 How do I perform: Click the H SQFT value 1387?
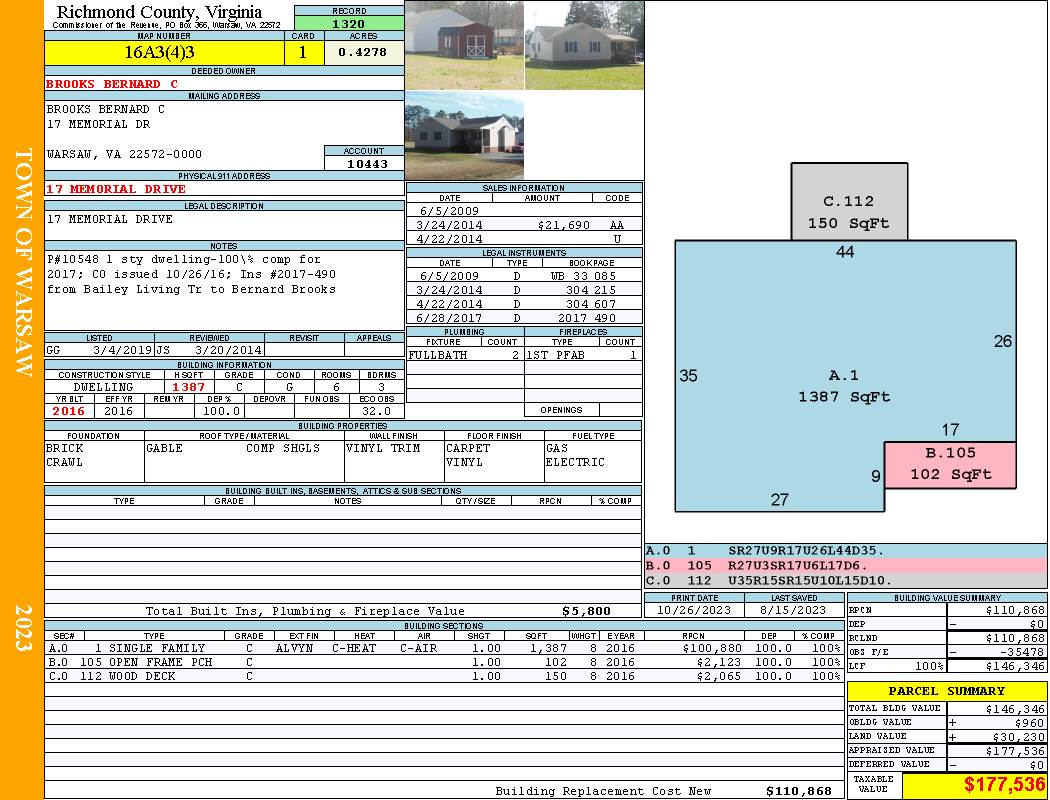pyautogui.click(x=188, y=387)
